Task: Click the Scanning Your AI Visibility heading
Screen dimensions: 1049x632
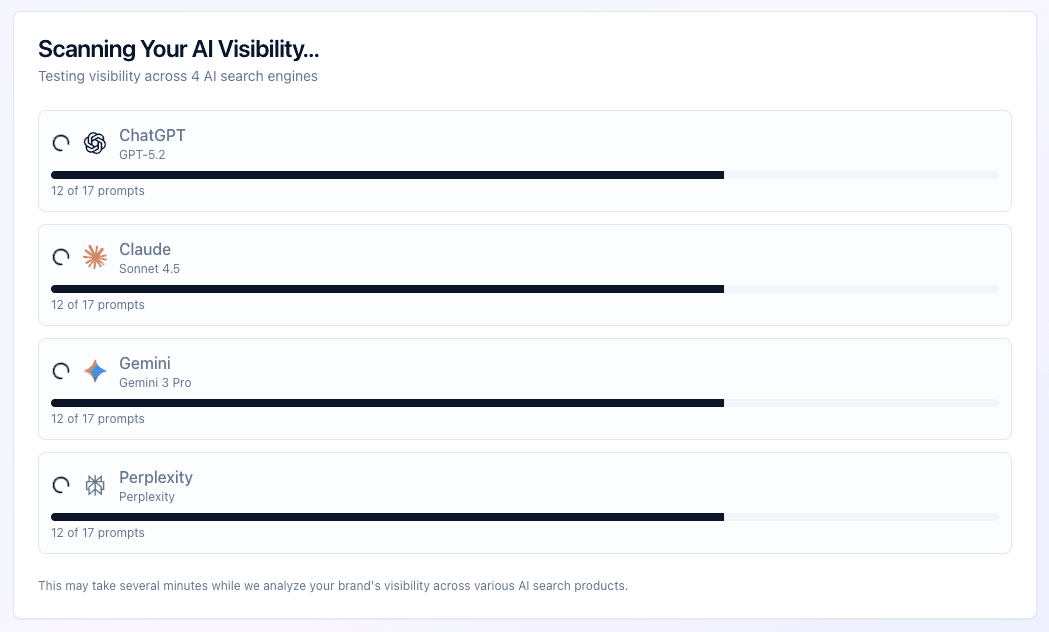Action: tap(178, 48)
